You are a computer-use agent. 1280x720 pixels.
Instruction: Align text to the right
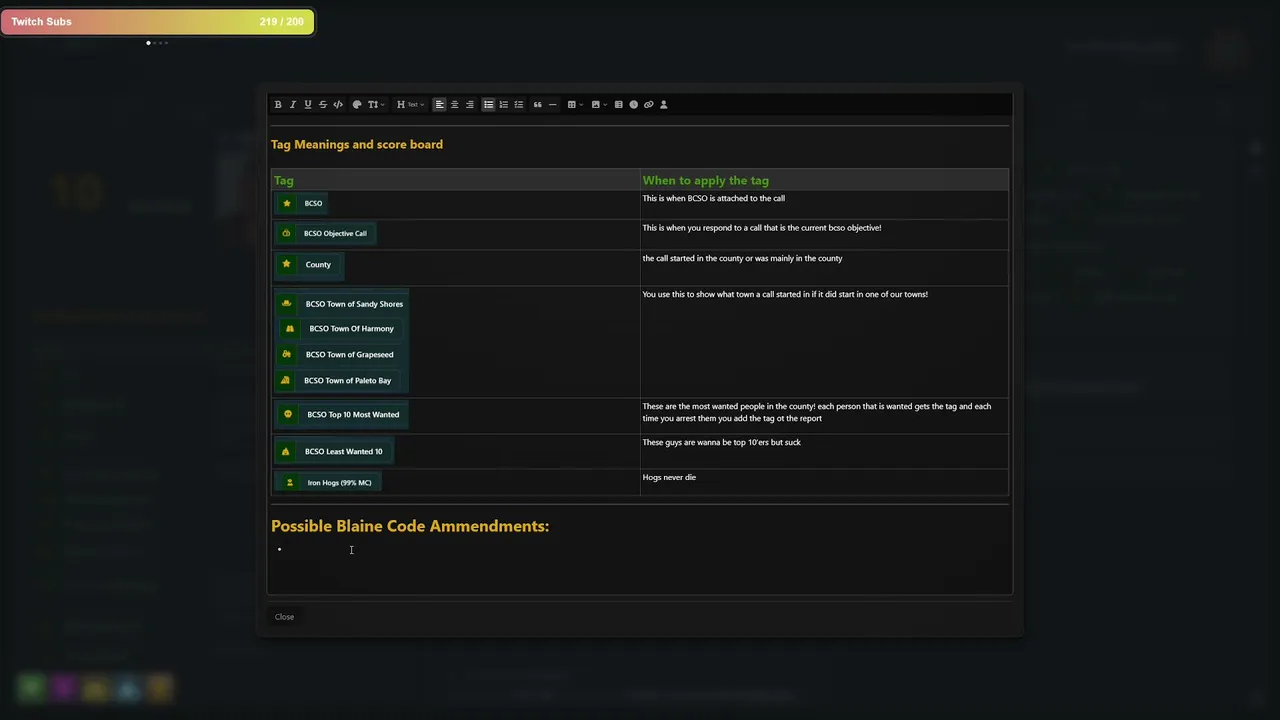(470, 104)
